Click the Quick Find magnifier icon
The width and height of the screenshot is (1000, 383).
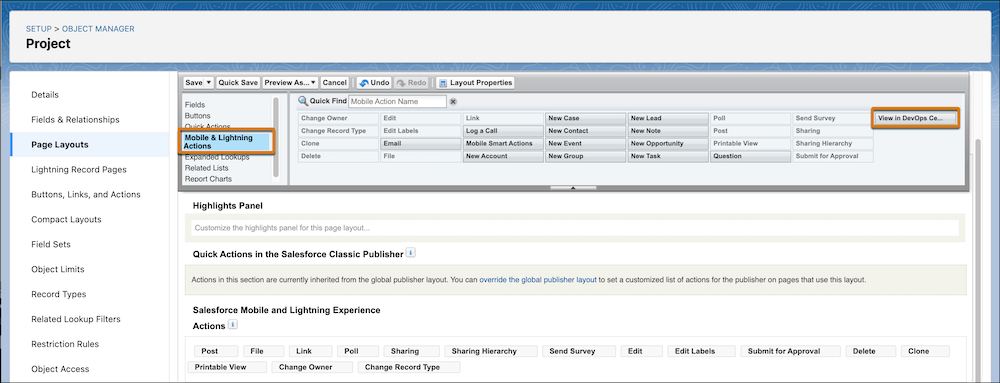point(303,101)
